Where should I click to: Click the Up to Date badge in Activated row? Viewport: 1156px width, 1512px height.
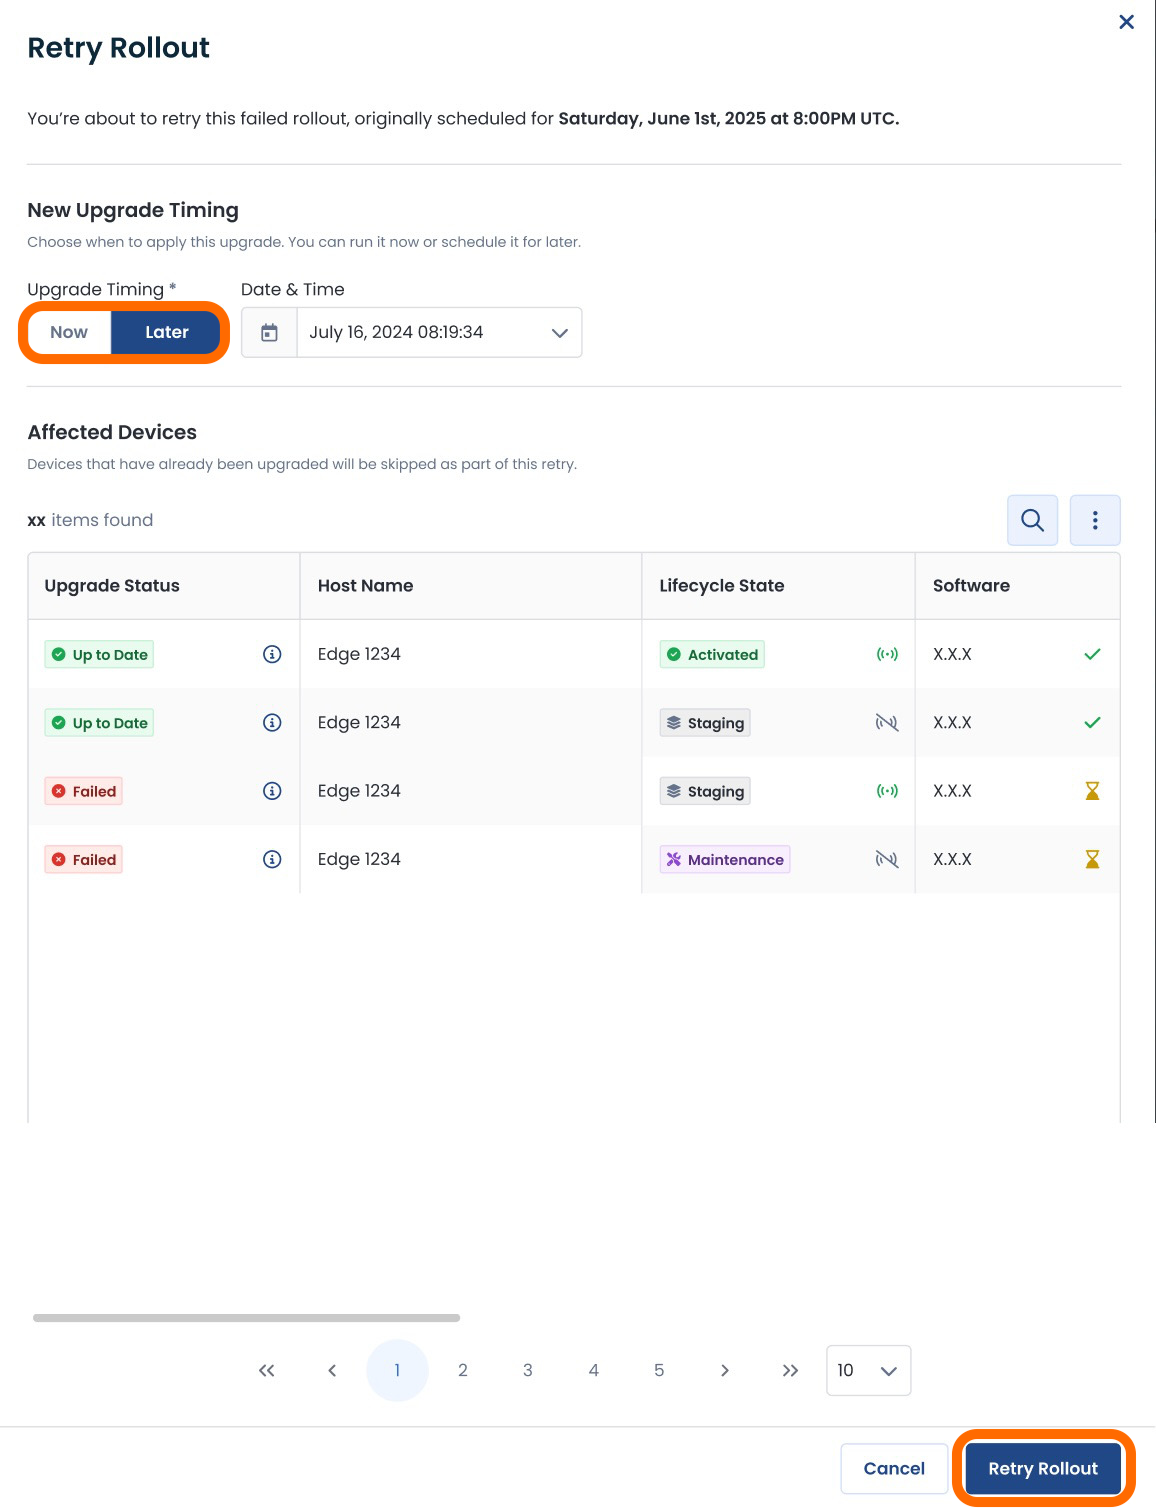(x=99, y=654)
